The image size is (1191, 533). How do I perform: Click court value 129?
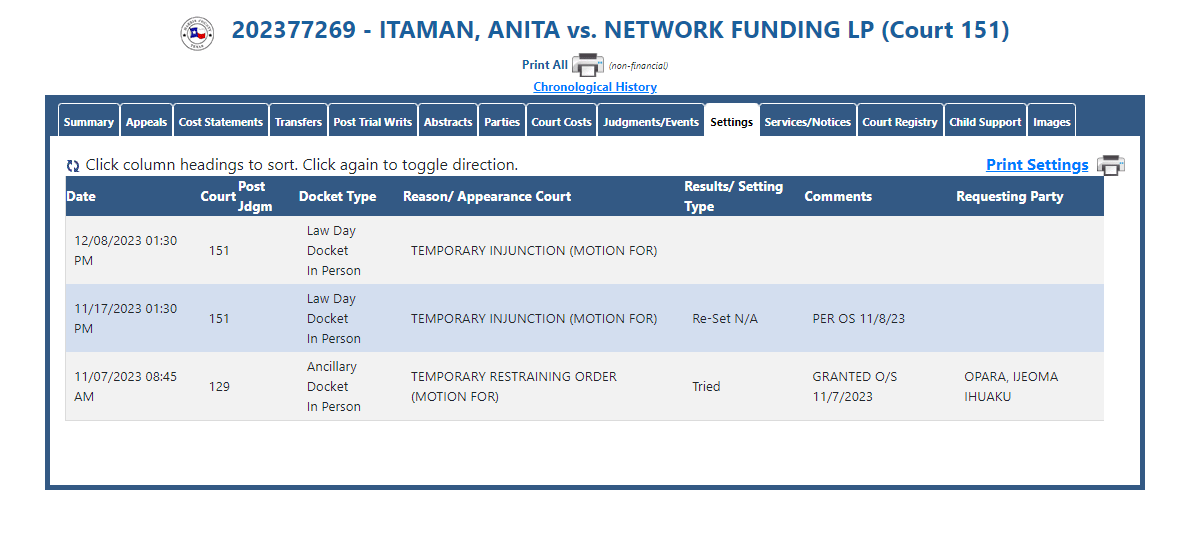point(219,386)
